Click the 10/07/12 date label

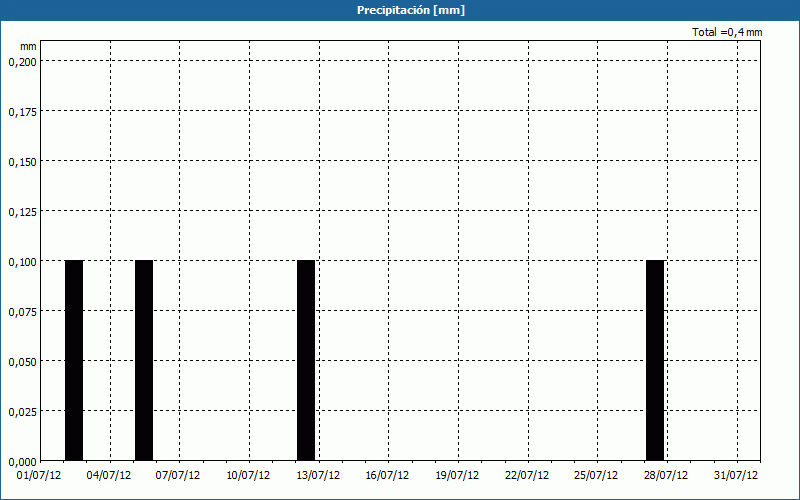[248, 476]
